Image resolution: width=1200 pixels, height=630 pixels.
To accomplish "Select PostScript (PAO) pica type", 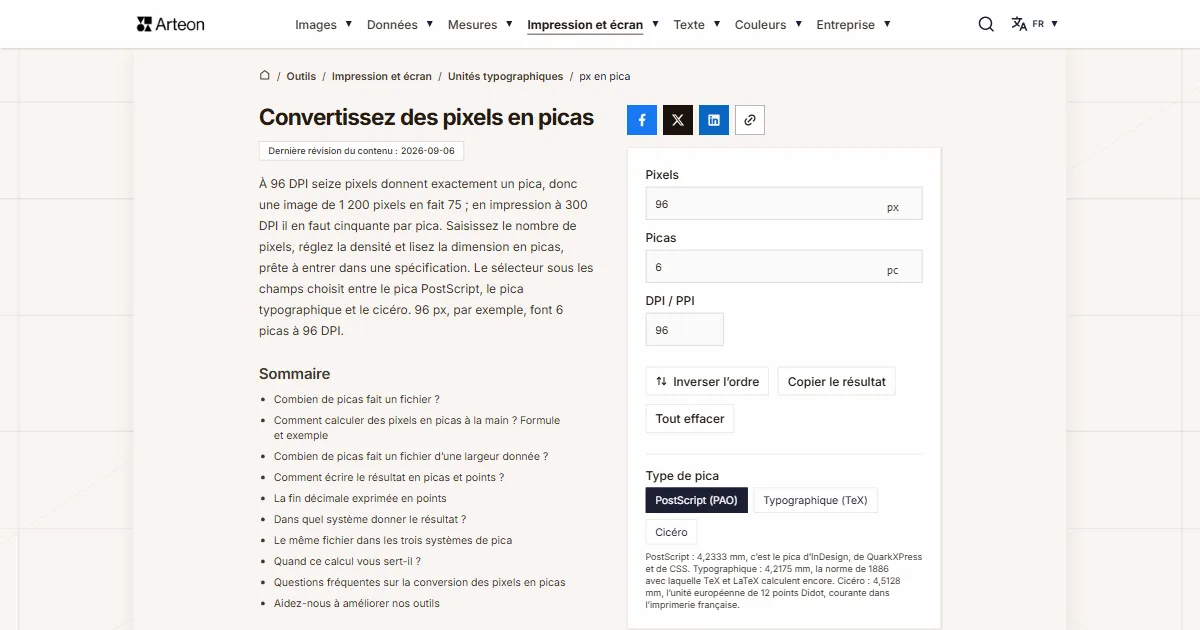I will point(697,500).
